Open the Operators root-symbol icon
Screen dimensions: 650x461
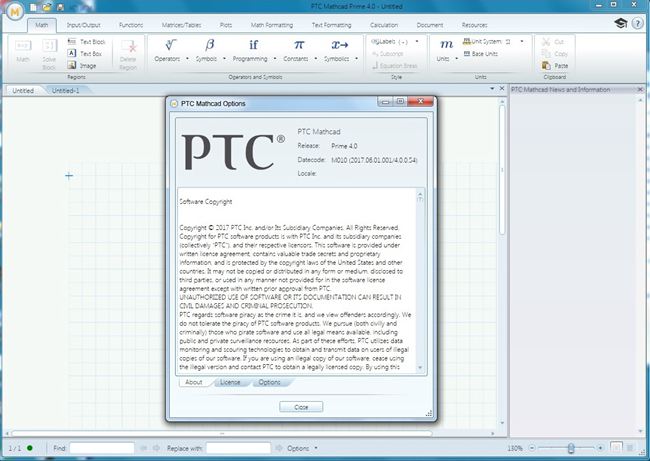[x=170, y=44]
